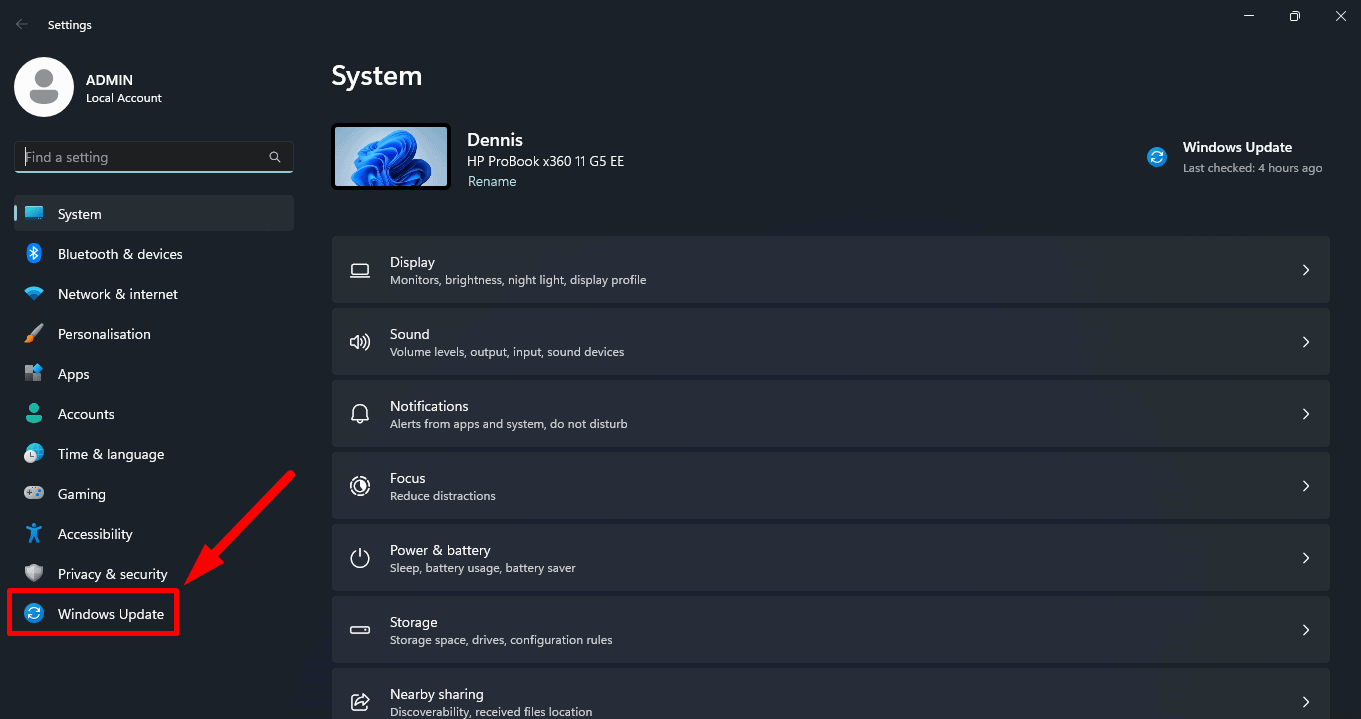This screenshot has width=1361, height=719.
Task: Select Time & language in the sidebar
Action: [110, 454]
